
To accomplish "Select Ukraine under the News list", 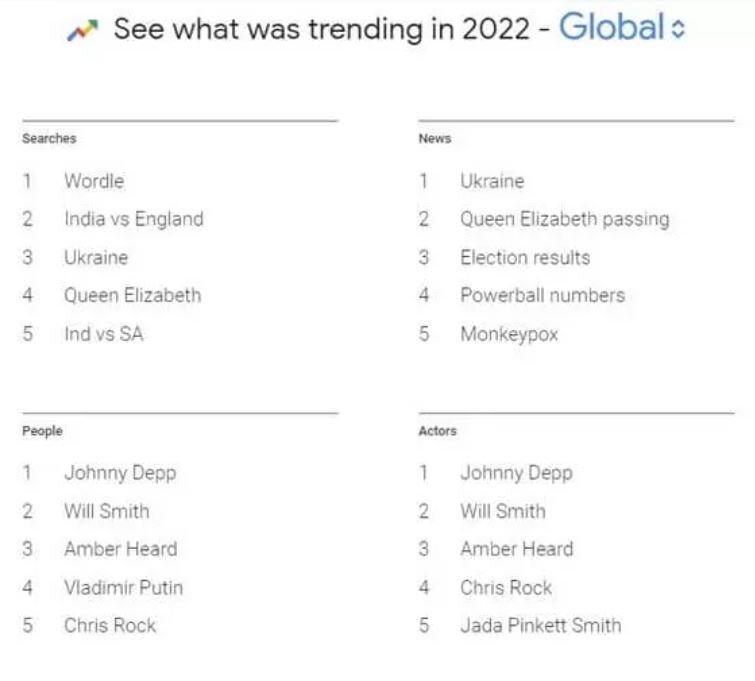I will coord(492,181).
